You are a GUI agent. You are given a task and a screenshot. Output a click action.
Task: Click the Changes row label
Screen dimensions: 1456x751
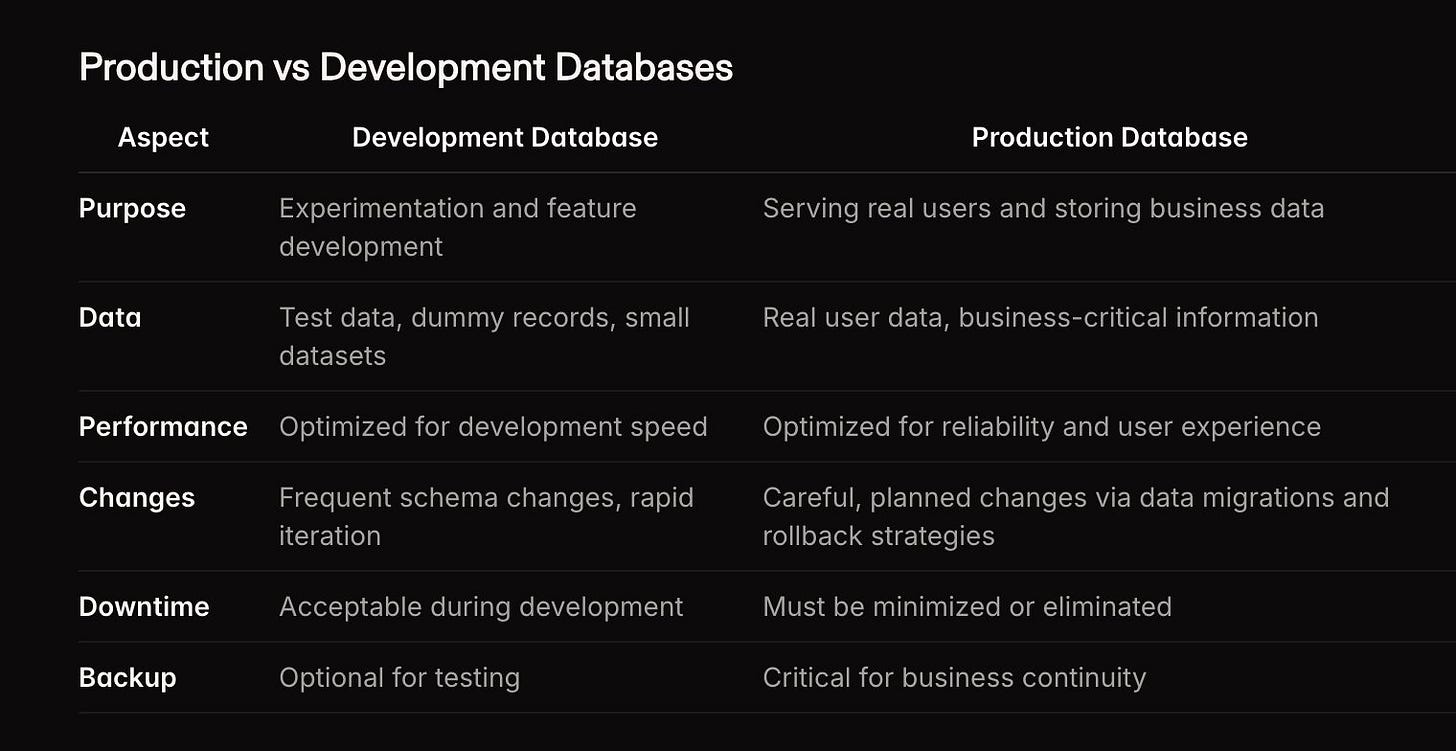136,498
